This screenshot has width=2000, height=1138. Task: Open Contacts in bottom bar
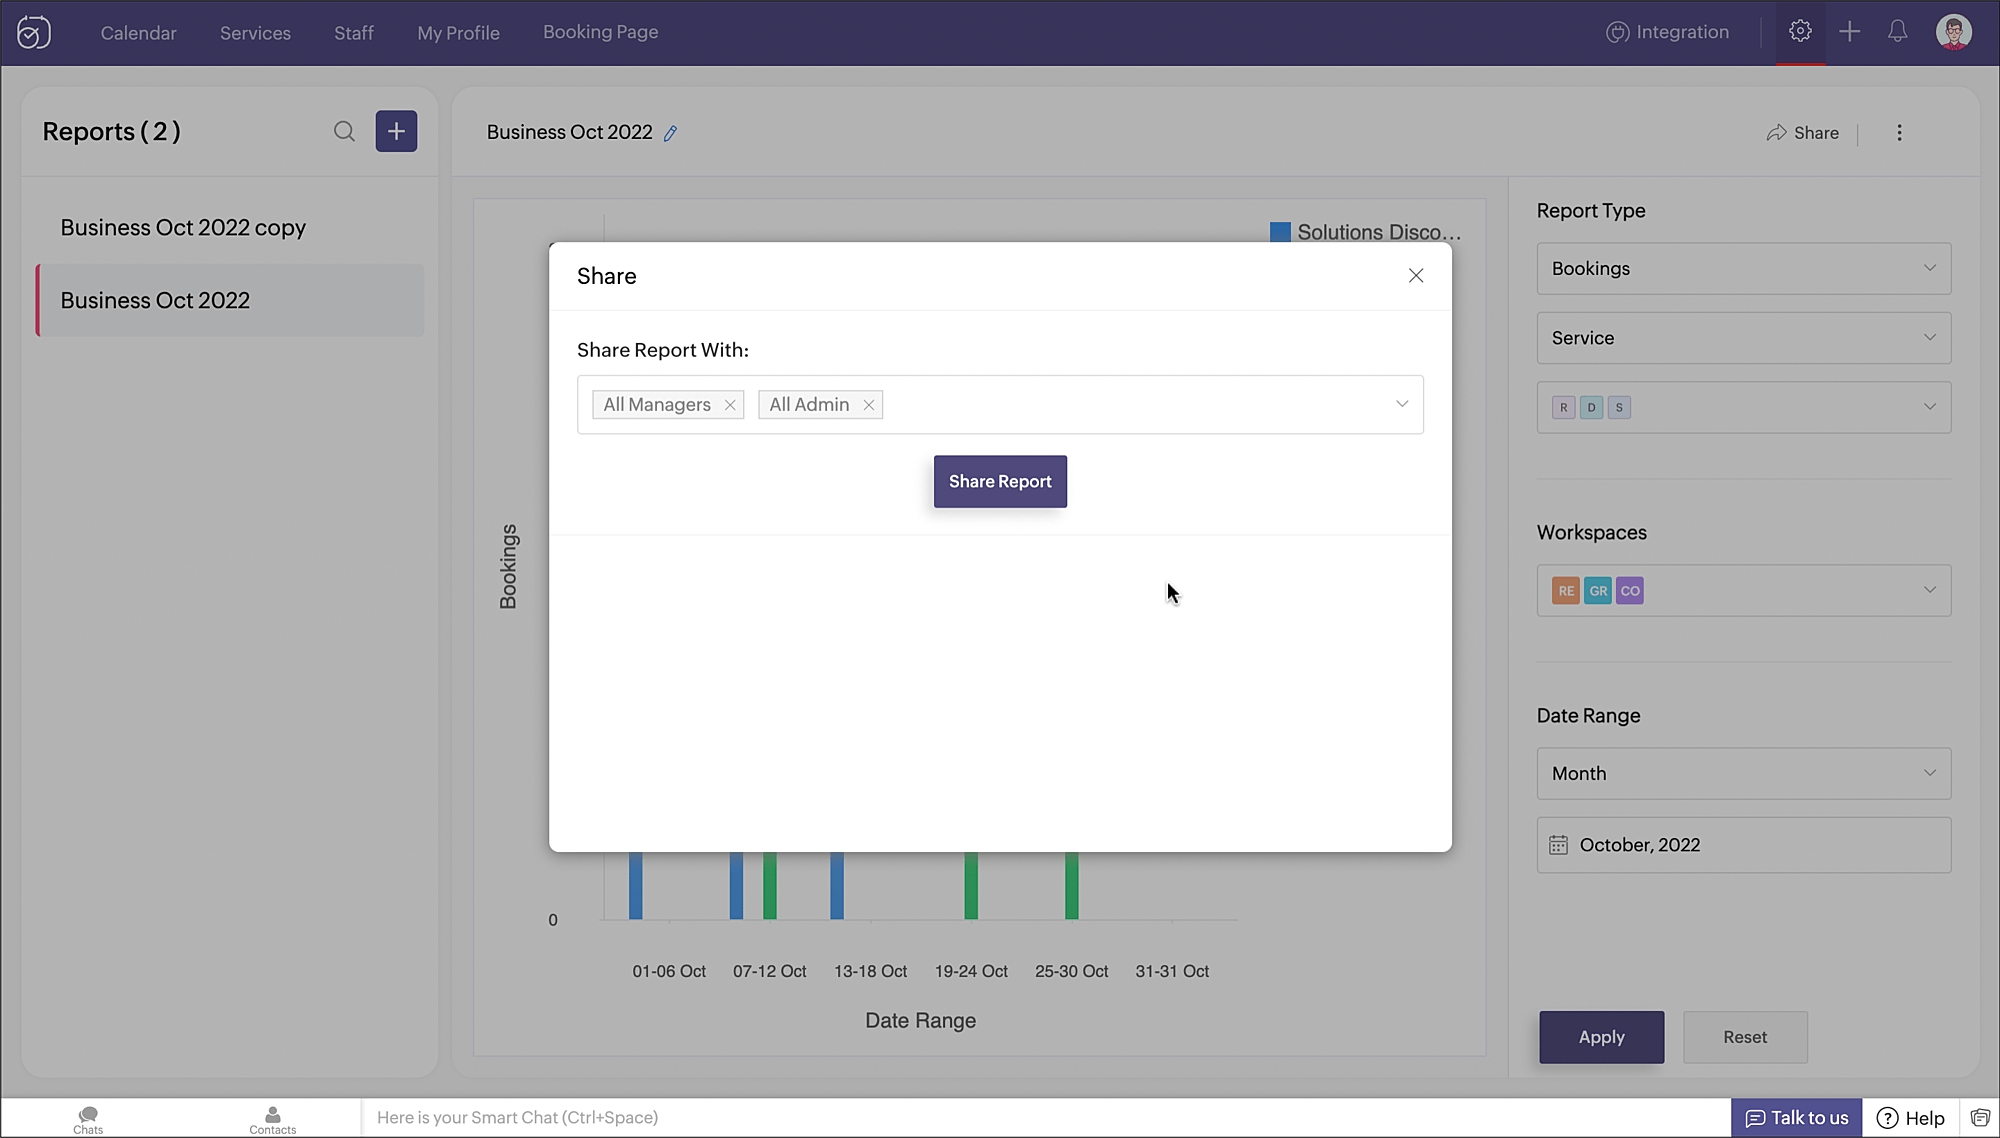(272, 1119)
